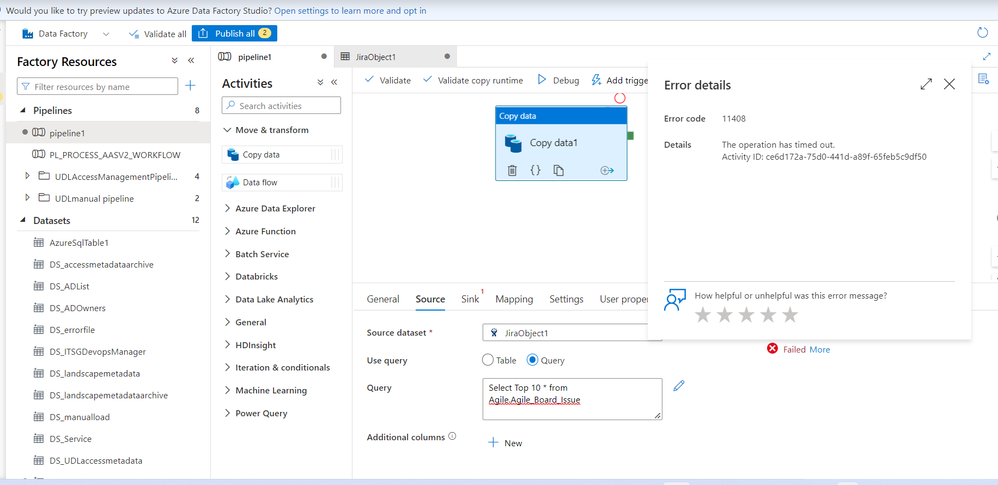Open the Mapping tab
This screenshot has width=998, height=485.
(514, 299)
